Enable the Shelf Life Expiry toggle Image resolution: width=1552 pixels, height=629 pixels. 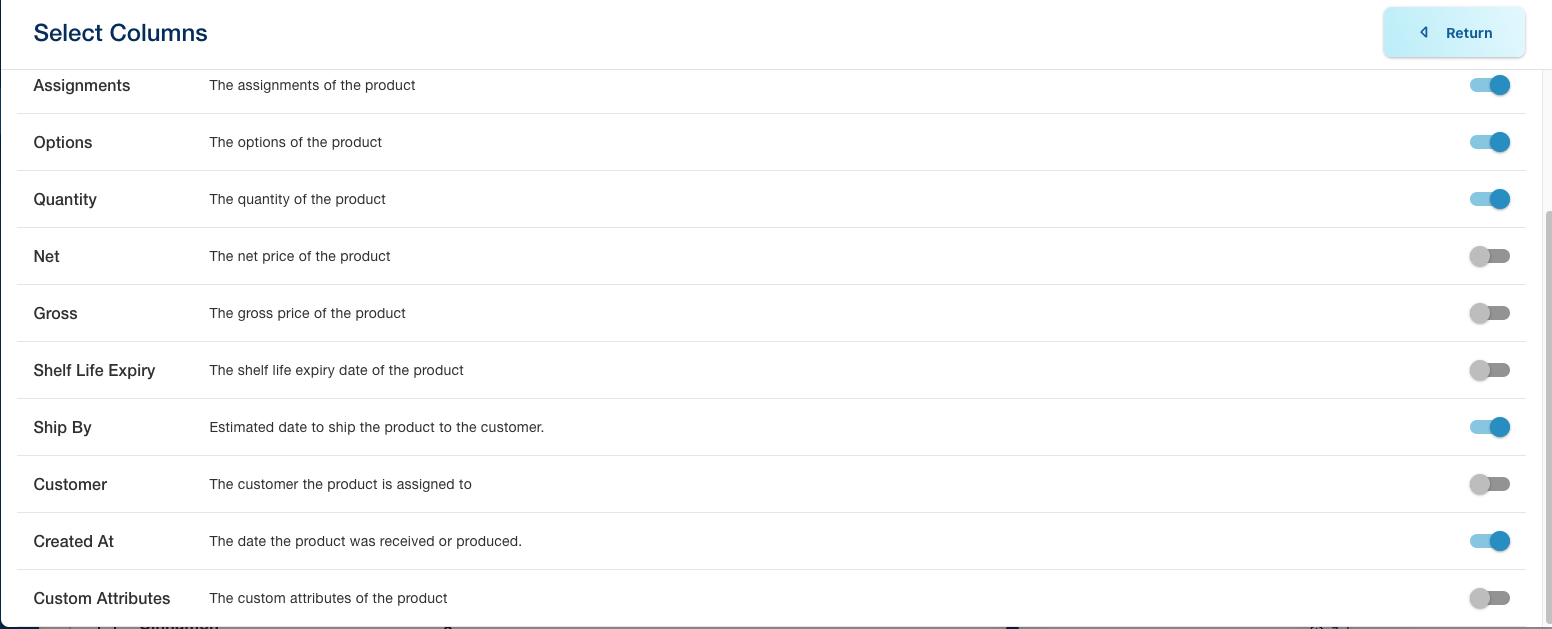1489,371
